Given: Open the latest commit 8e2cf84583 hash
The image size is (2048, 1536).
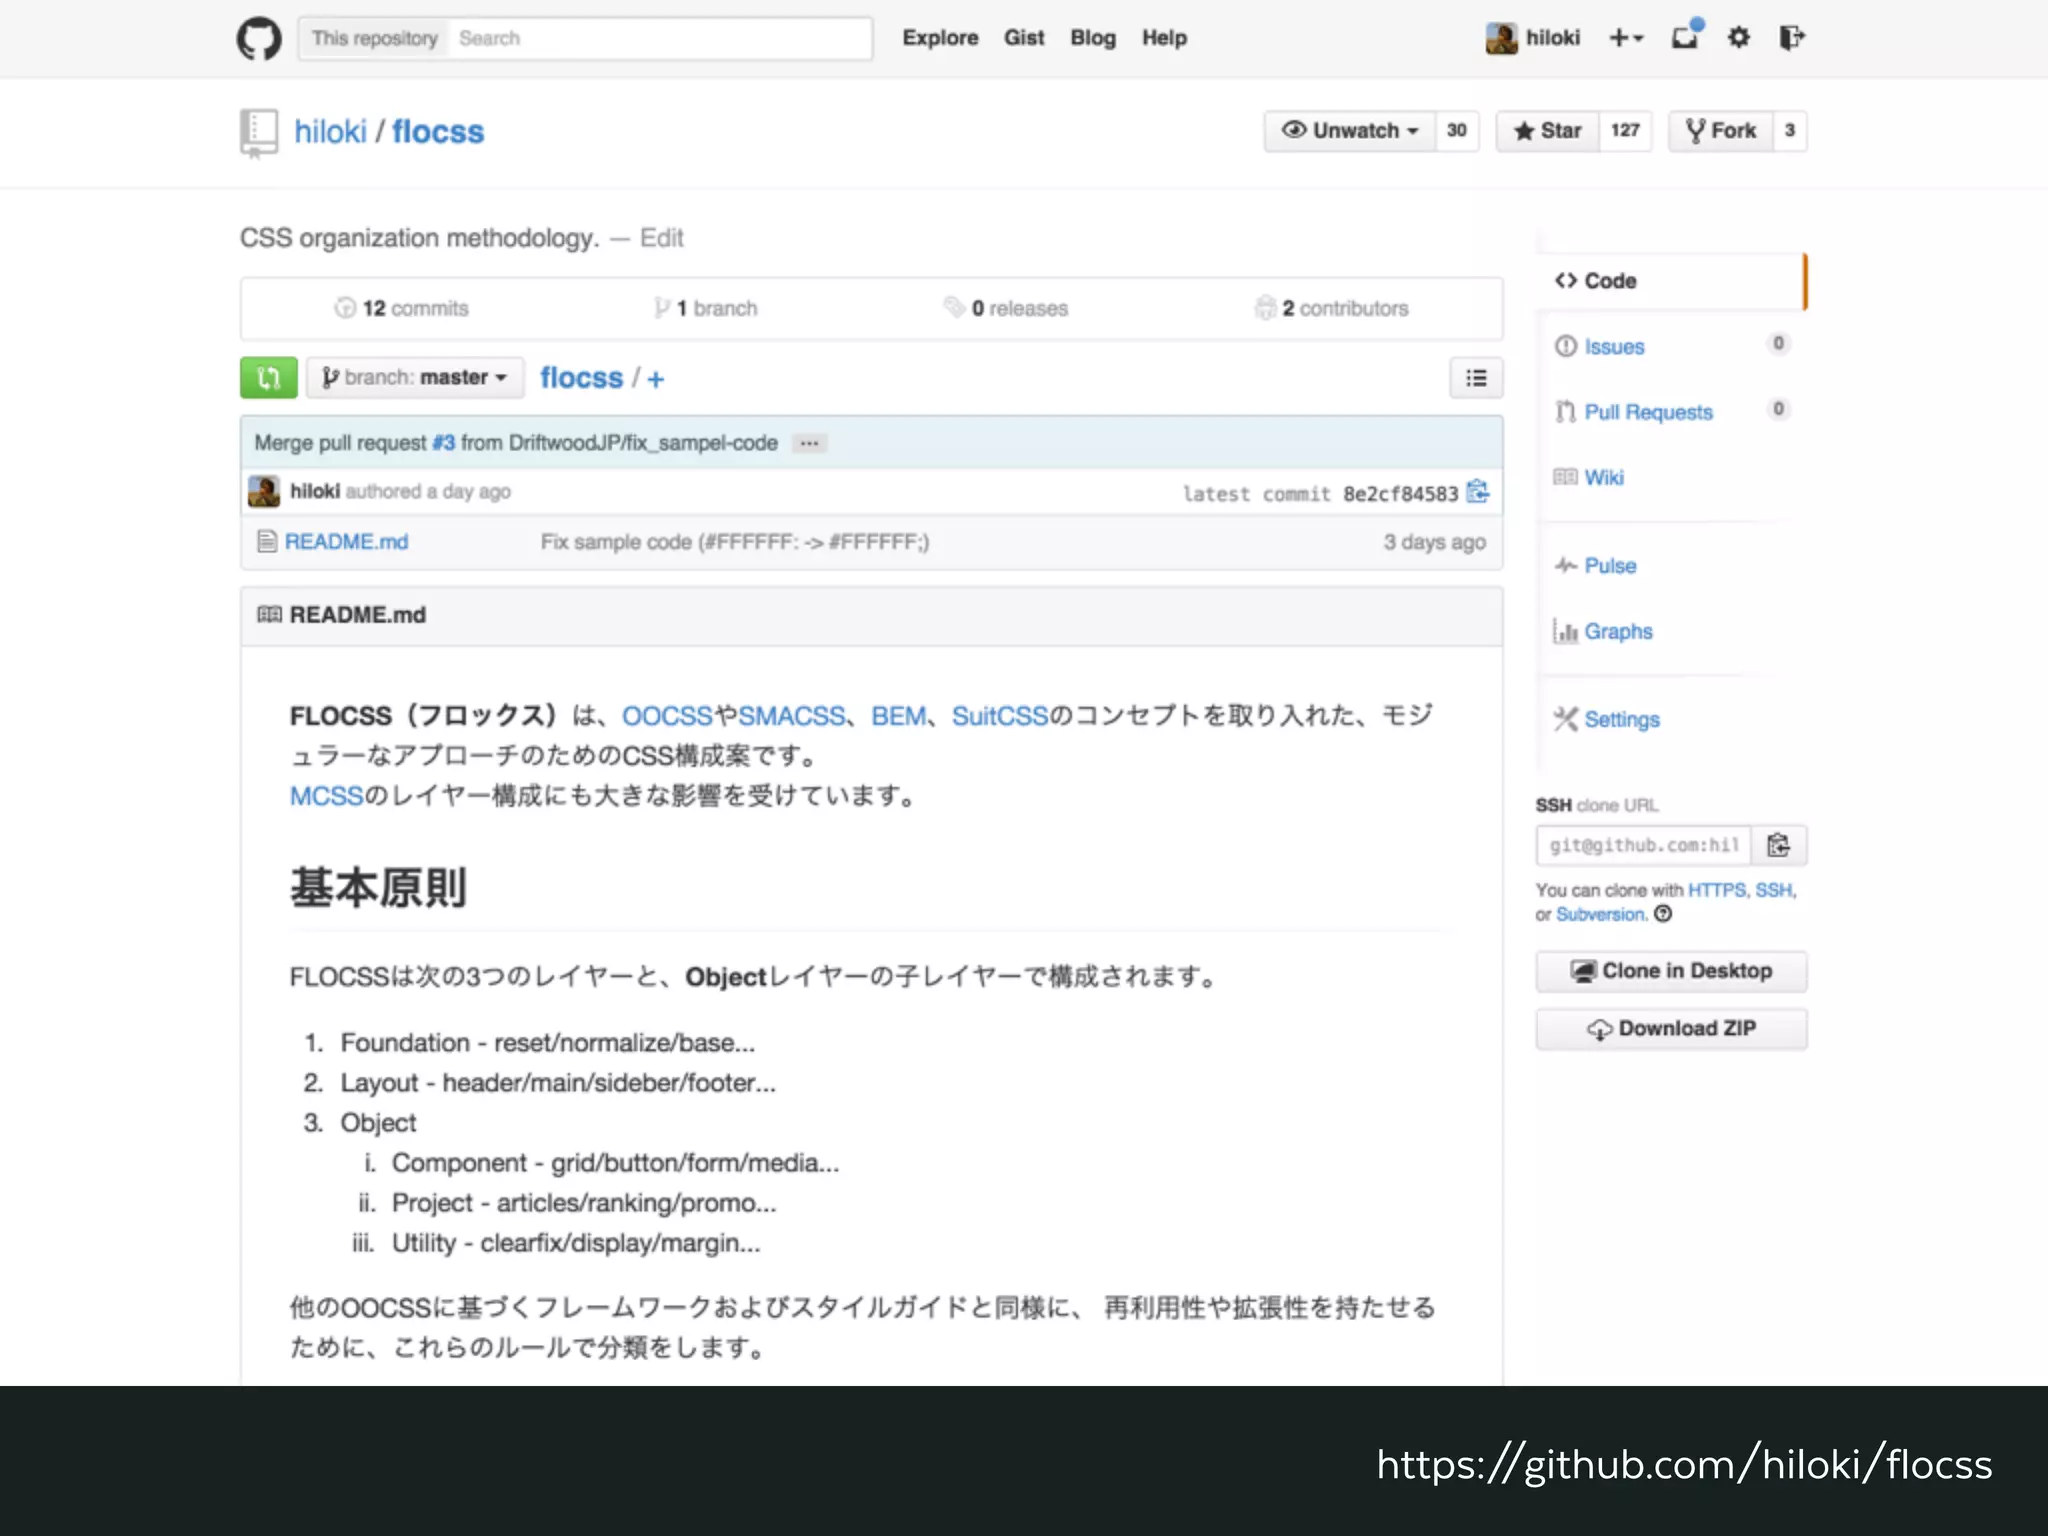Looking at the screenshot, I should tap(1401, 494).
